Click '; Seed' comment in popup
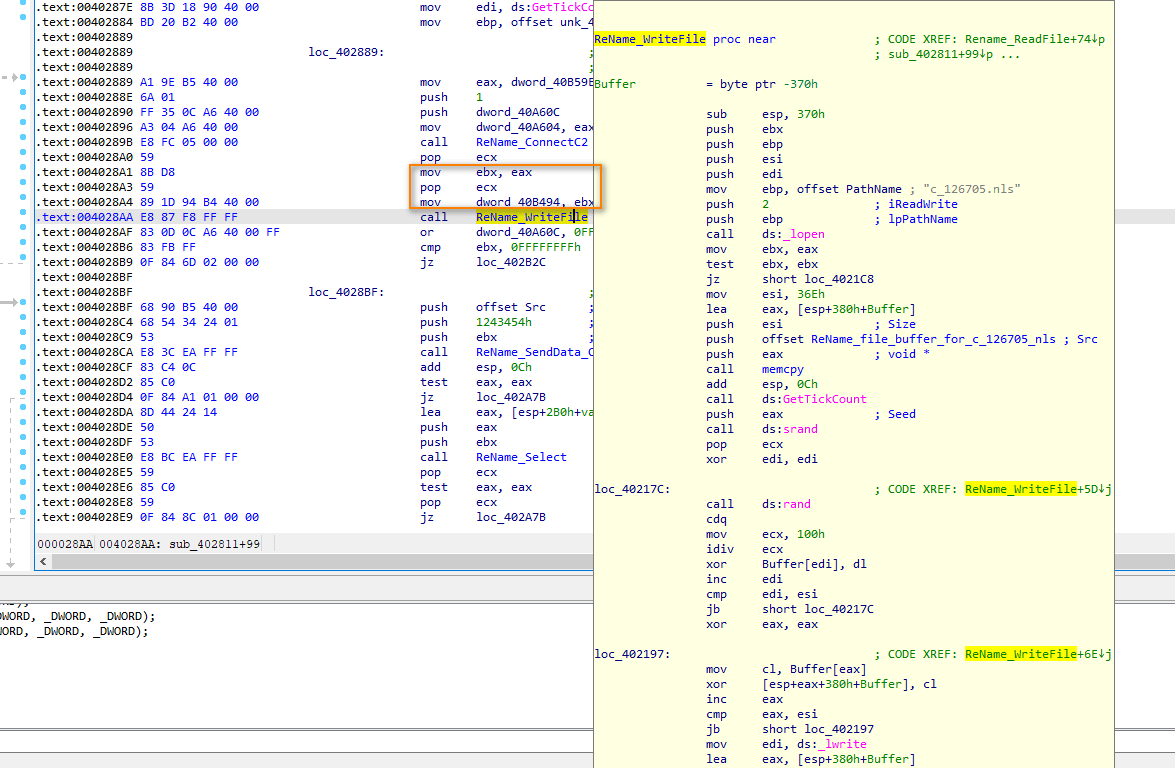Image resolution: width=1175 pixels, height=768 pixels. click(895, 414)
